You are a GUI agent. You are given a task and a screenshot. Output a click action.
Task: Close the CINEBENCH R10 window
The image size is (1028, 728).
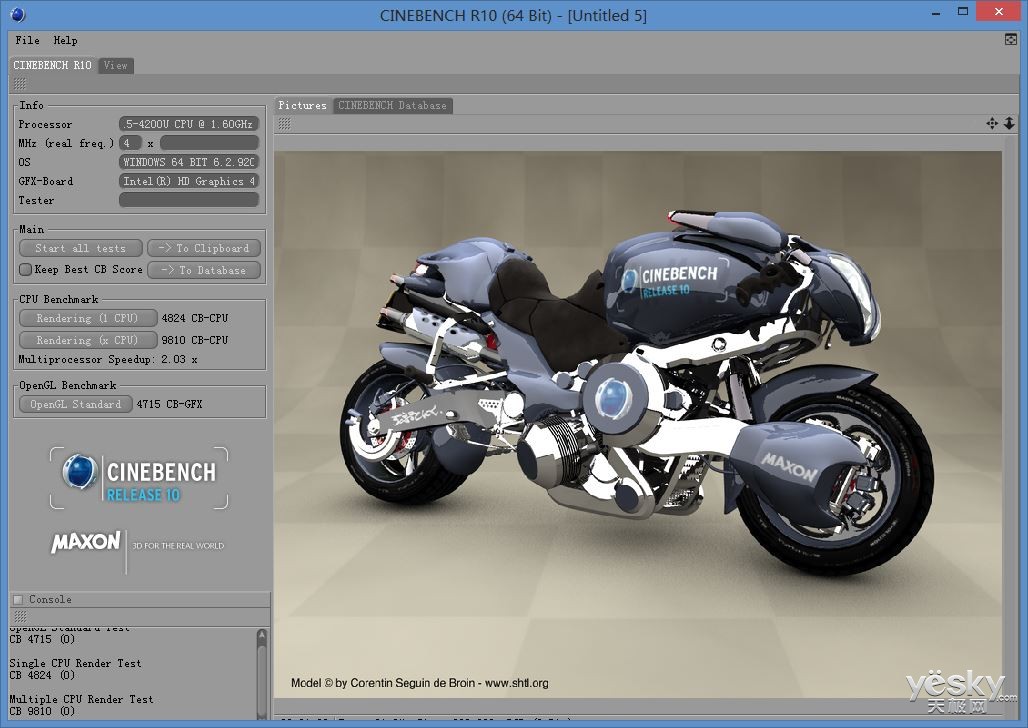click(999, 12)
